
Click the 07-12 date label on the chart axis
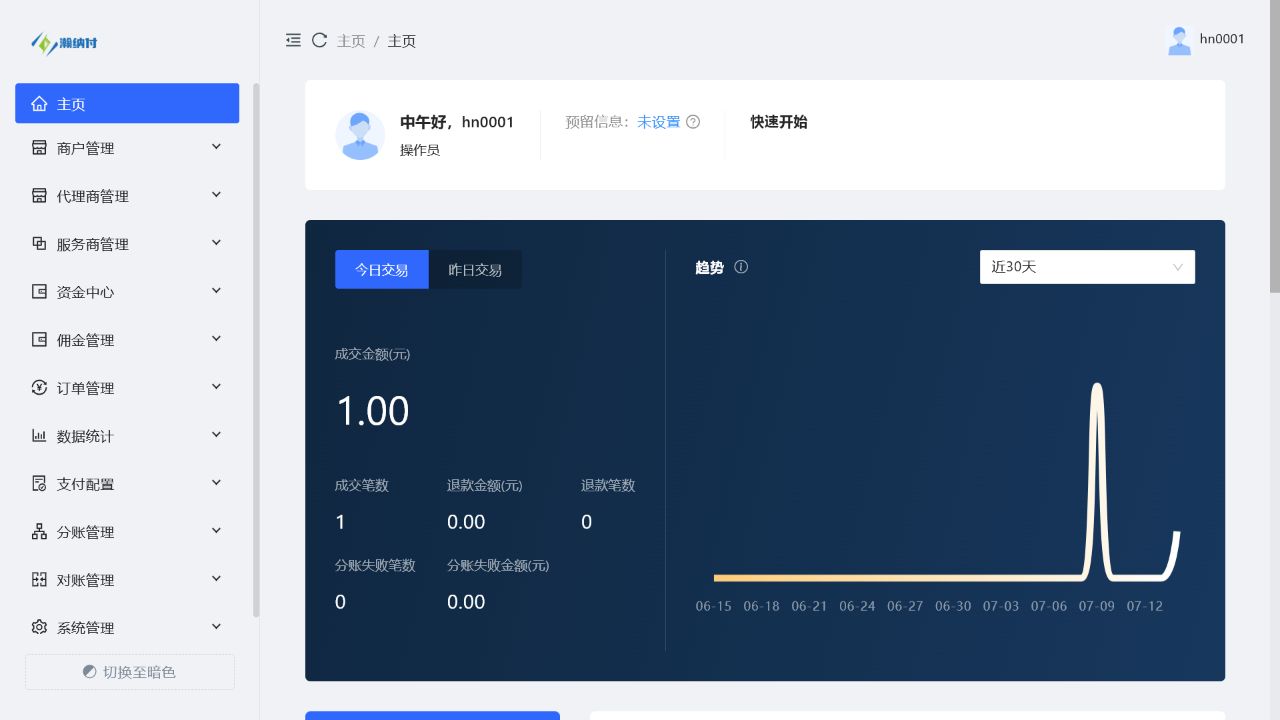(1145, 606)
